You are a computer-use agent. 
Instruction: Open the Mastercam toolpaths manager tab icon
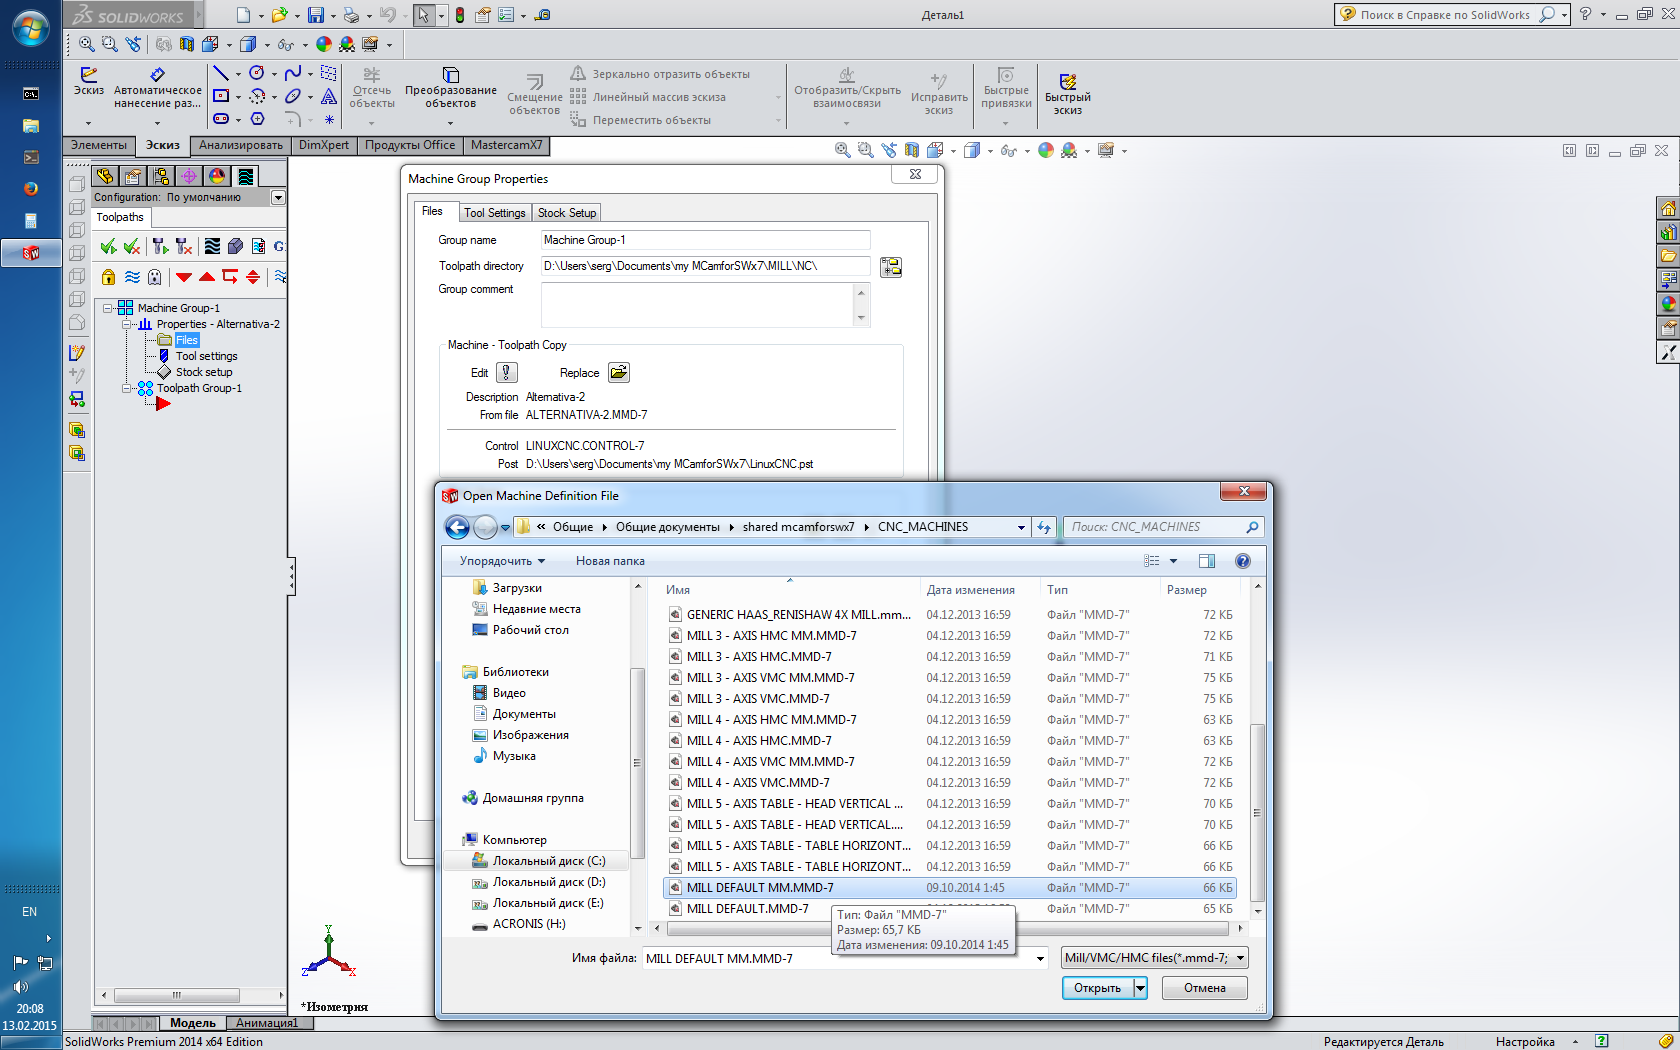245,176
